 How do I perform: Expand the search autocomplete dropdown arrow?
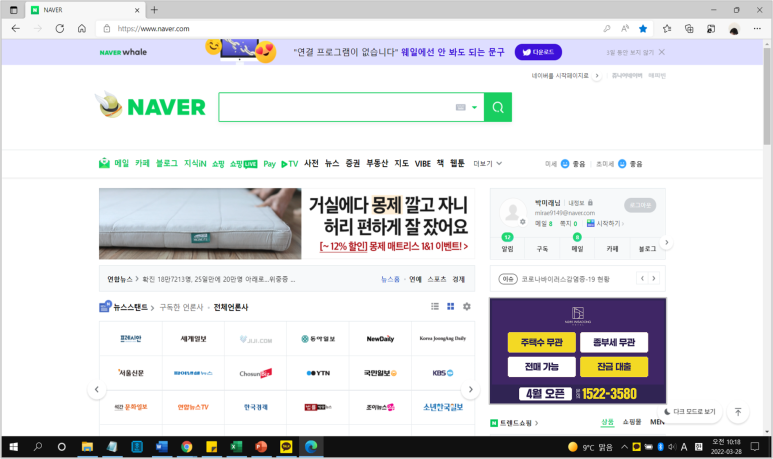pos(474,107)
